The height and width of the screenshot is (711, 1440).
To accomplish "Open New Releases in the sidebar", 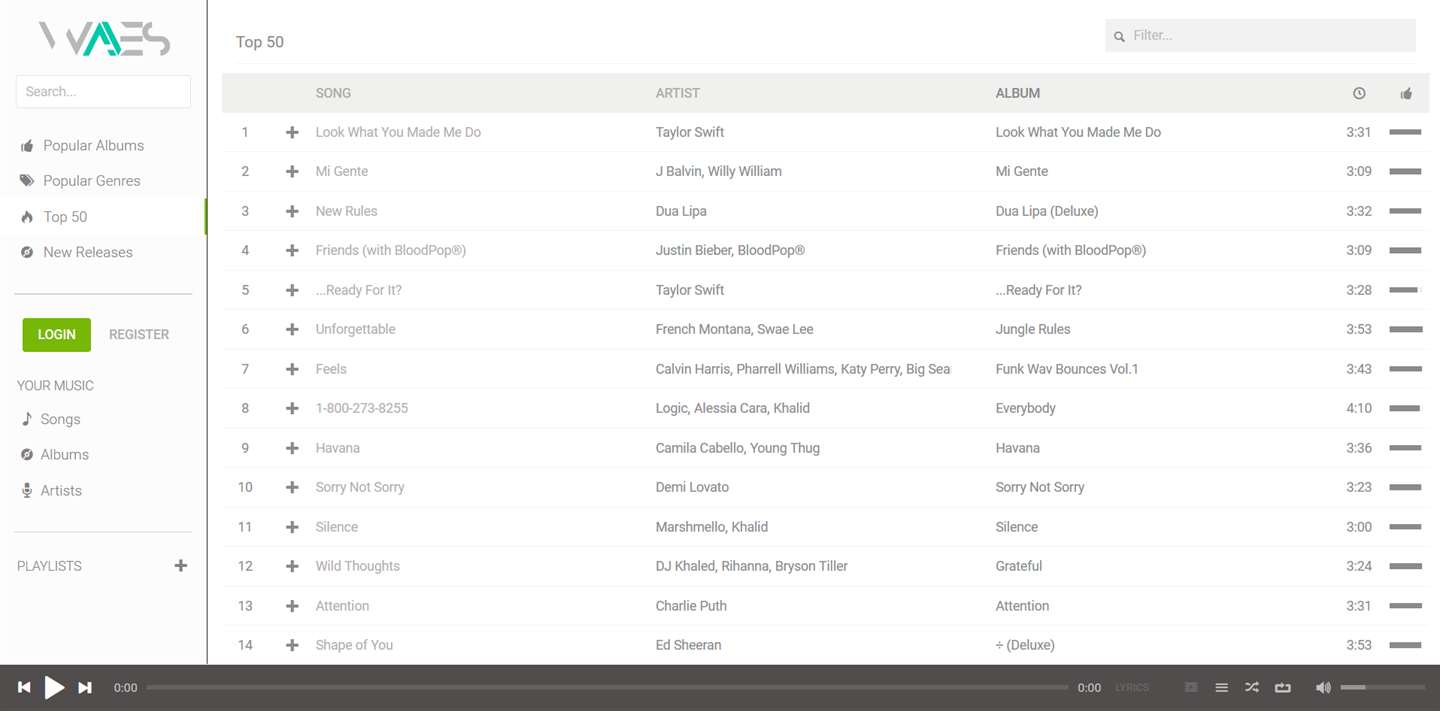I will 87,252.
